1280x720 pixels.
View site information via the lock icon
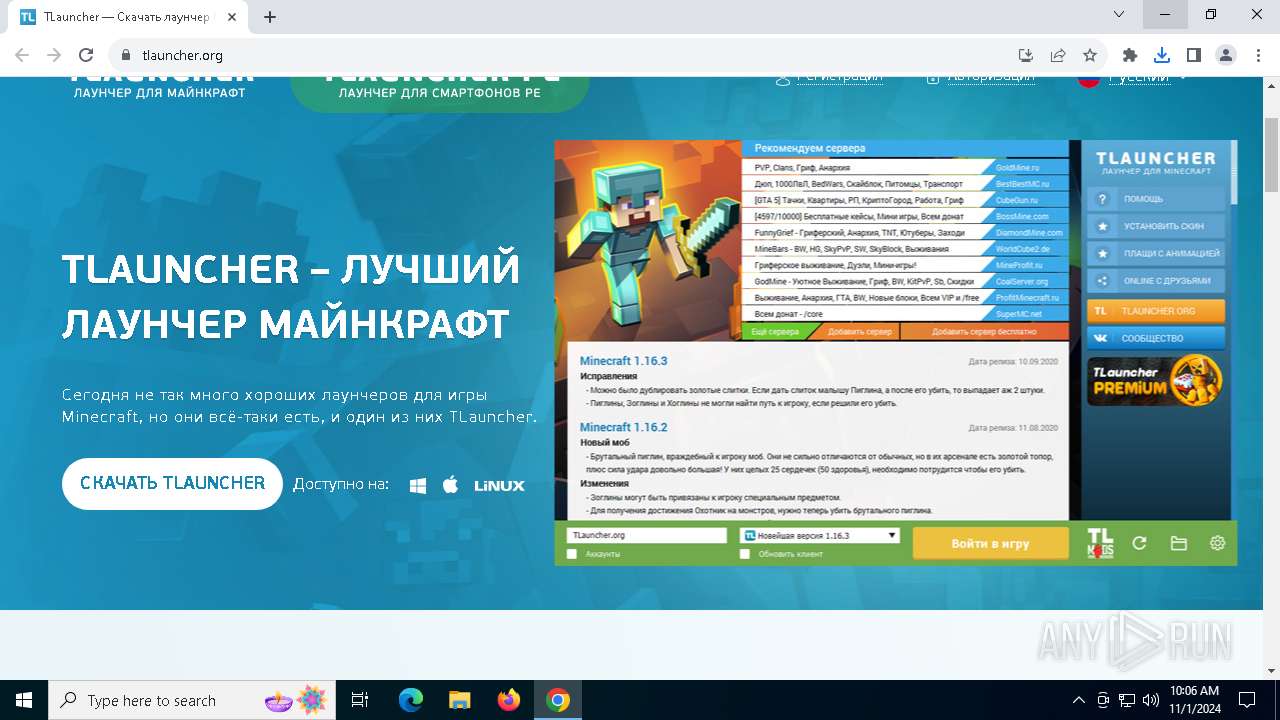click(126, 56)
